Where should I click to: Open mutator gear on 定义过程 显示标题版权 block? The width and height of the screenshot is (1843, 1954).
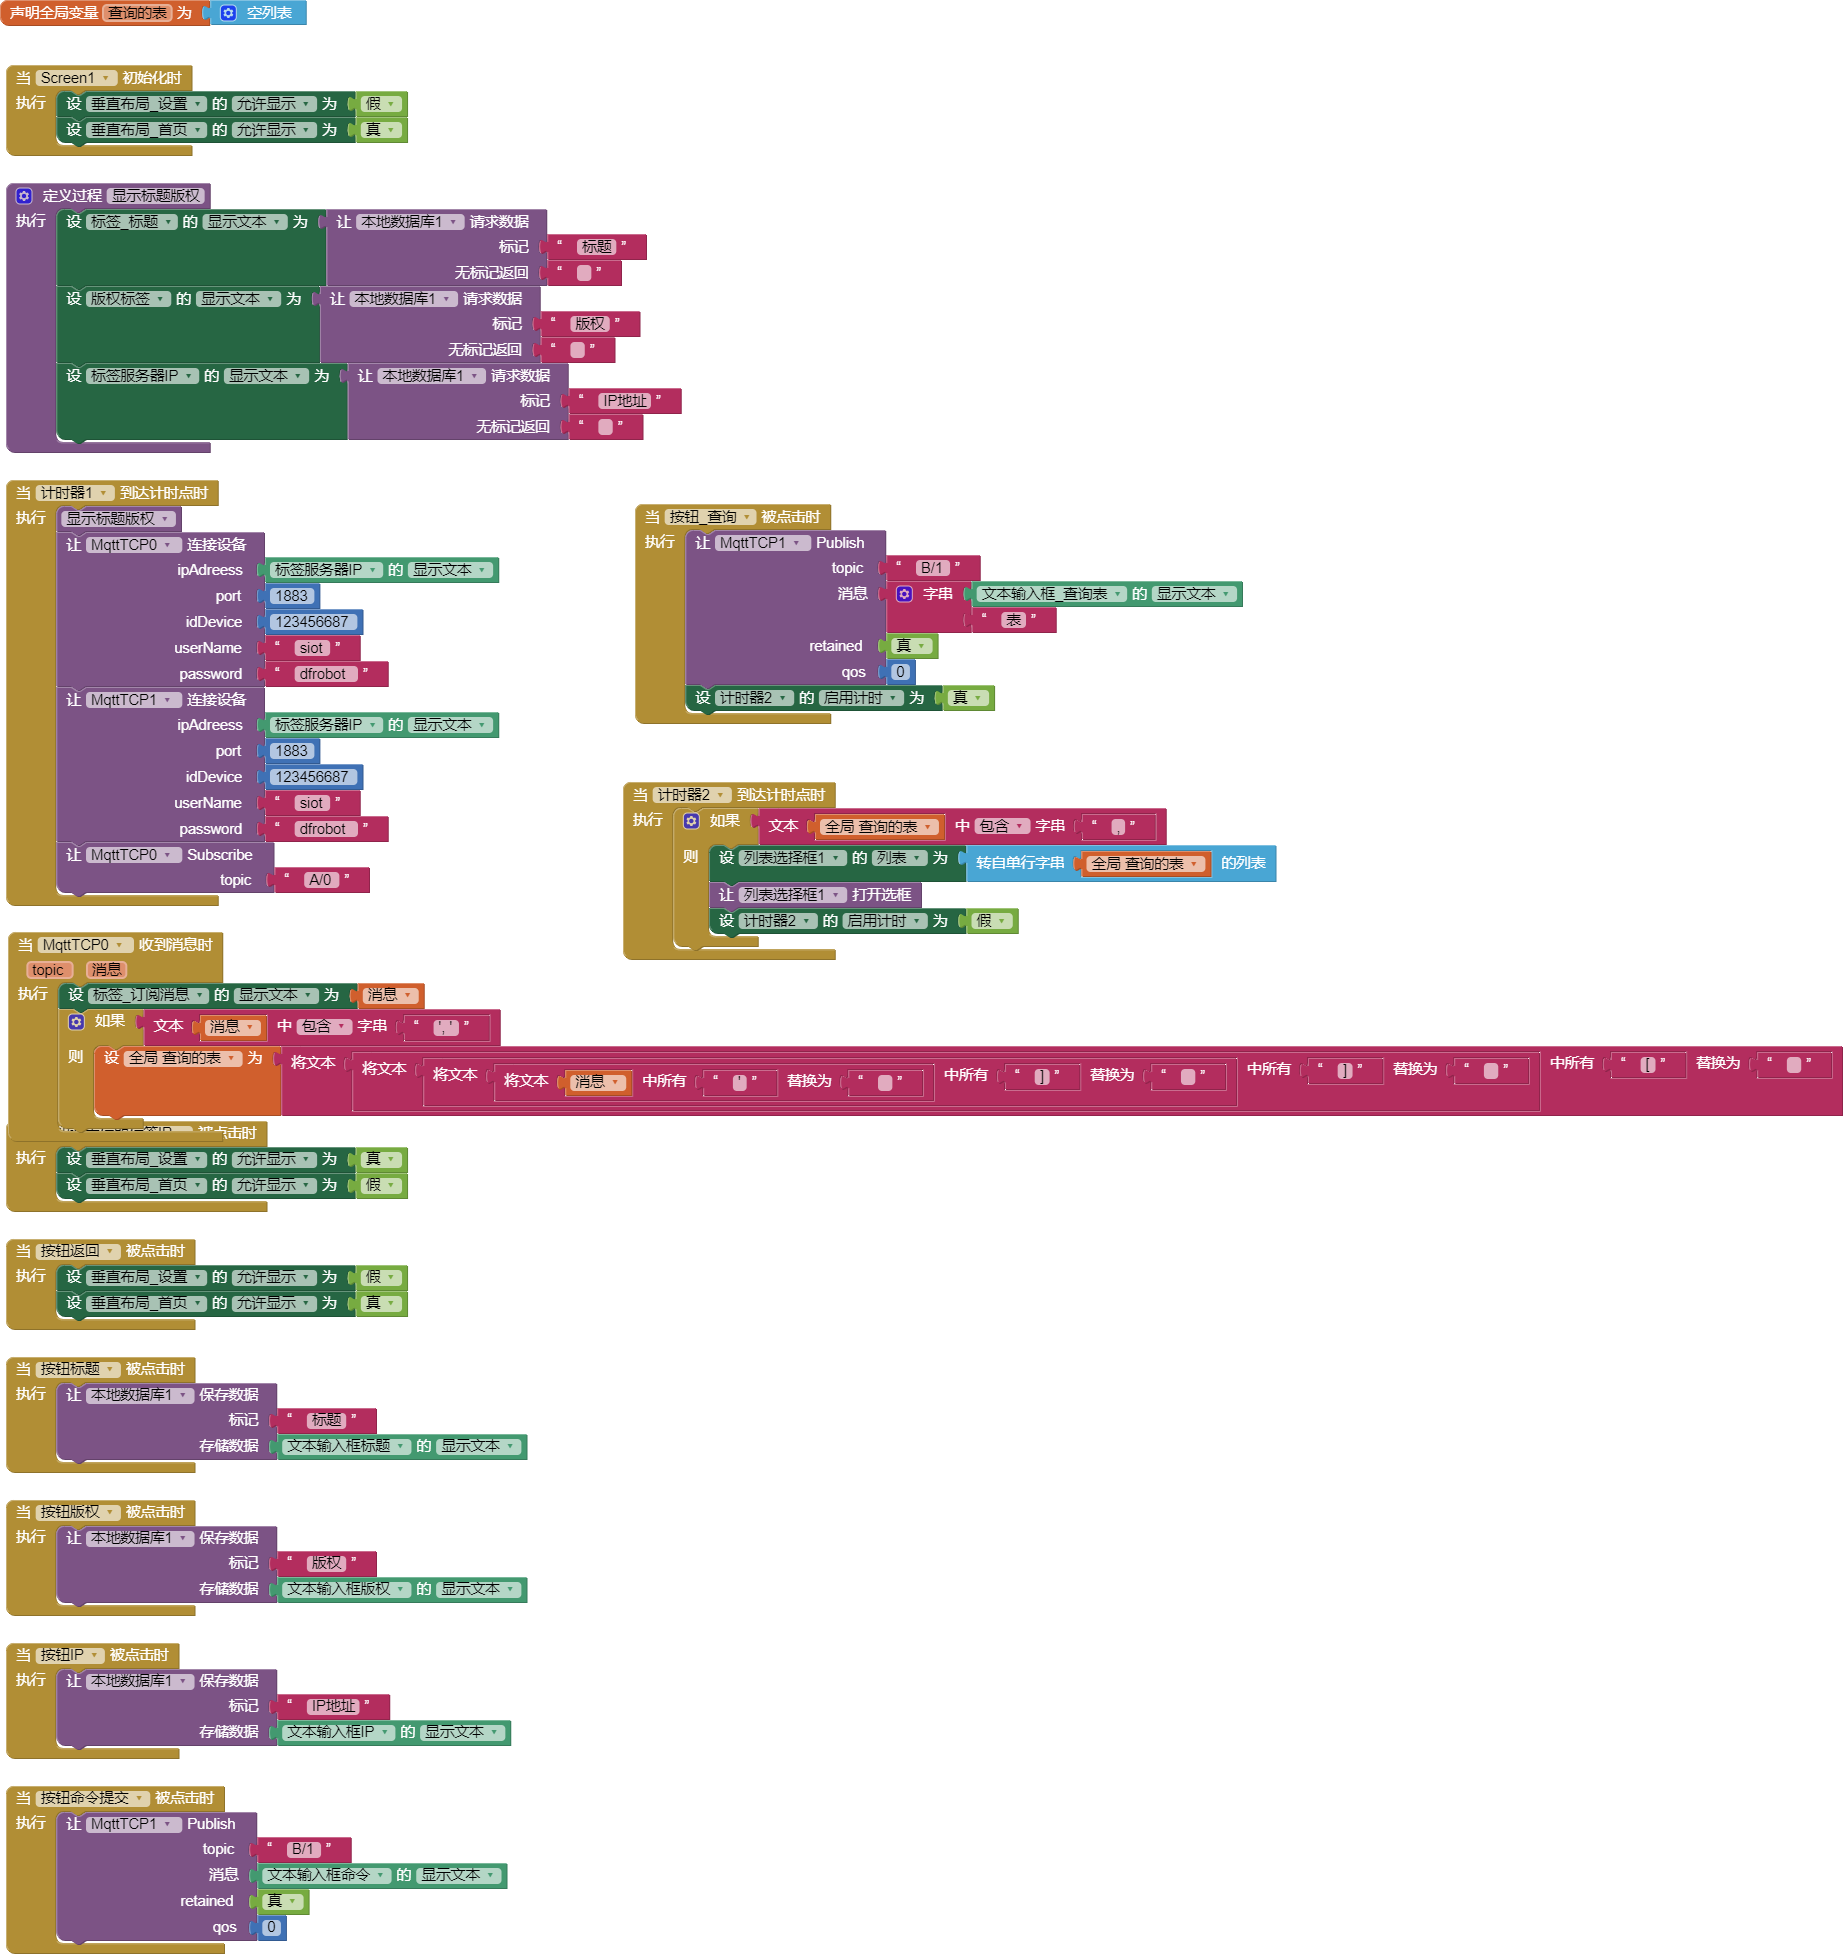click(x=24, y=196)
